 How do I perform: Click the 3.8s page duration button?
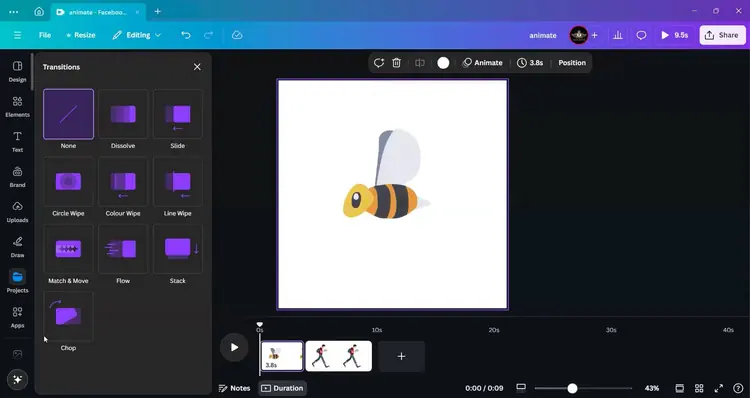[x=530, y=63]
